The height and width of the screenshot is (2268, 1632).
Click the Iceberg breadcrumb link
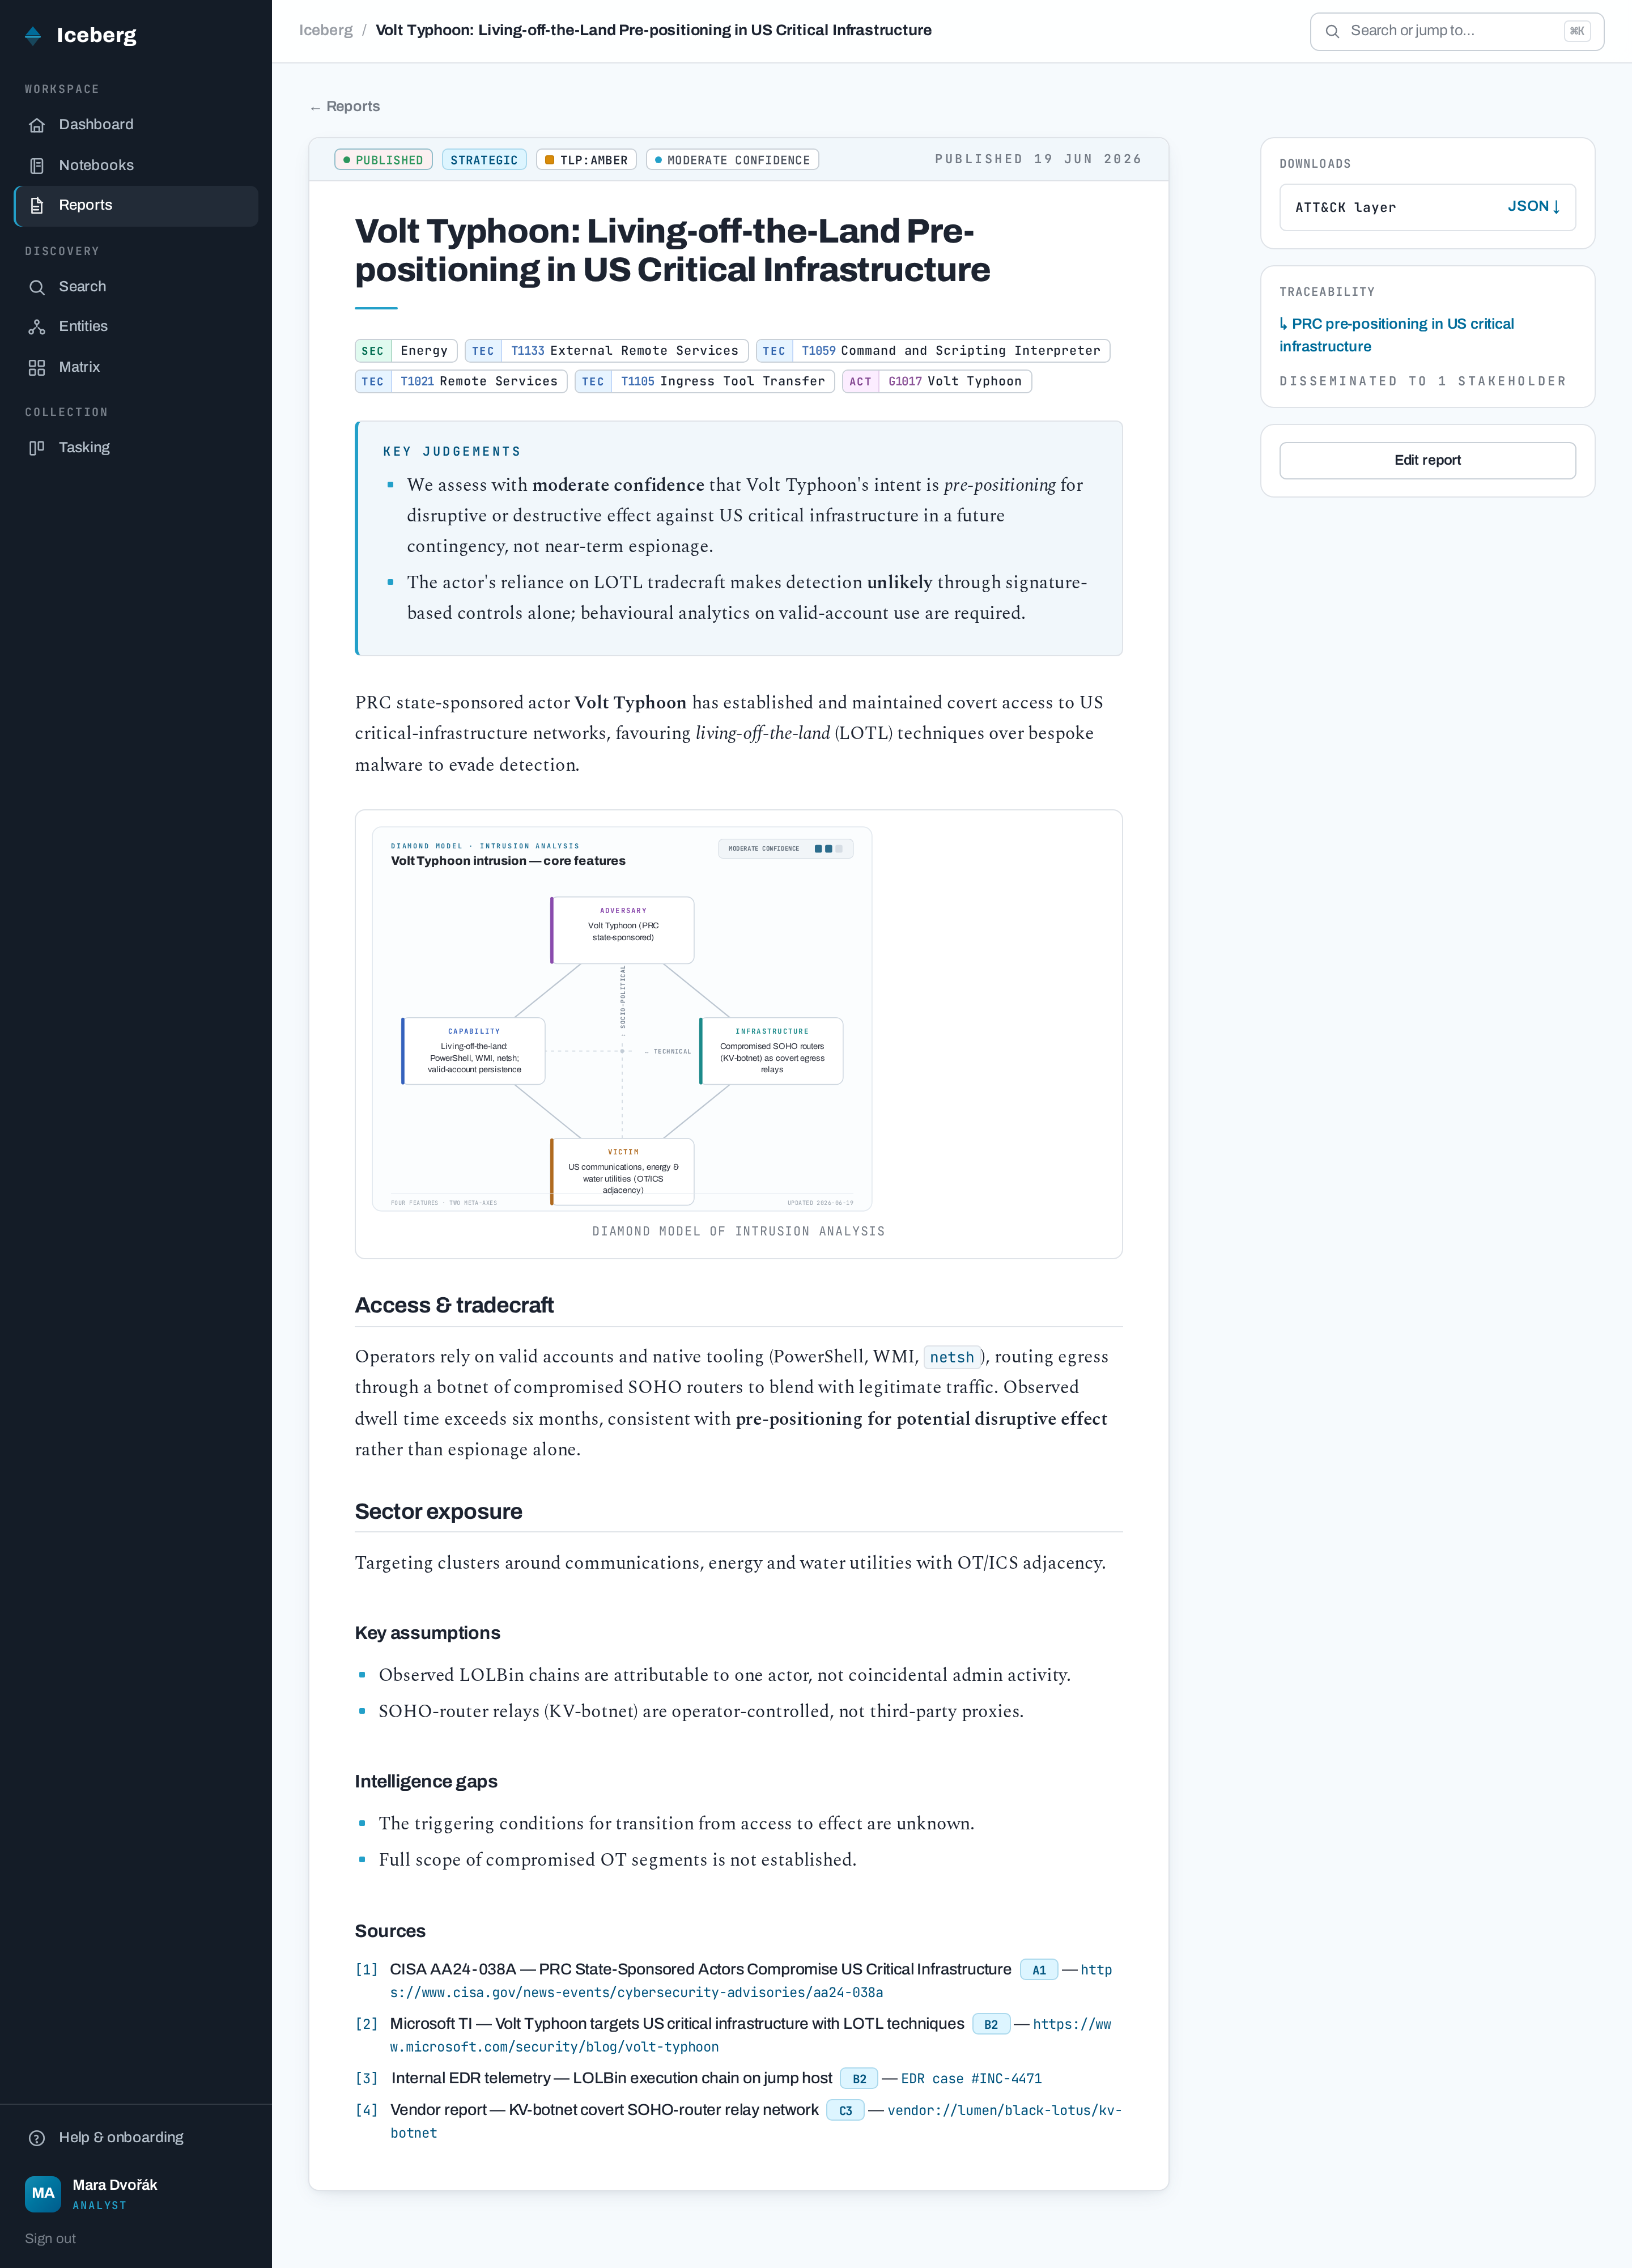tap(326, 31)
